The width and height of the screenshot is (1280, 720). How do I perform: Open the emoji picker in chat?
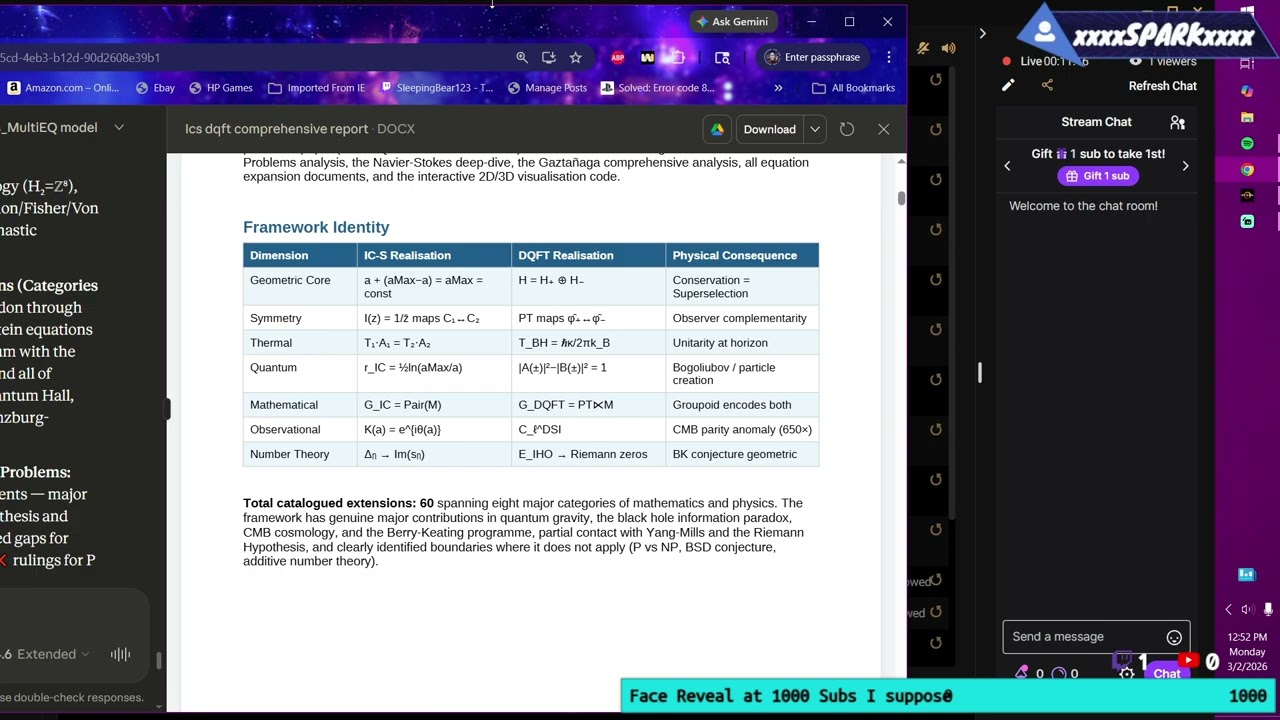[1174, 638]
